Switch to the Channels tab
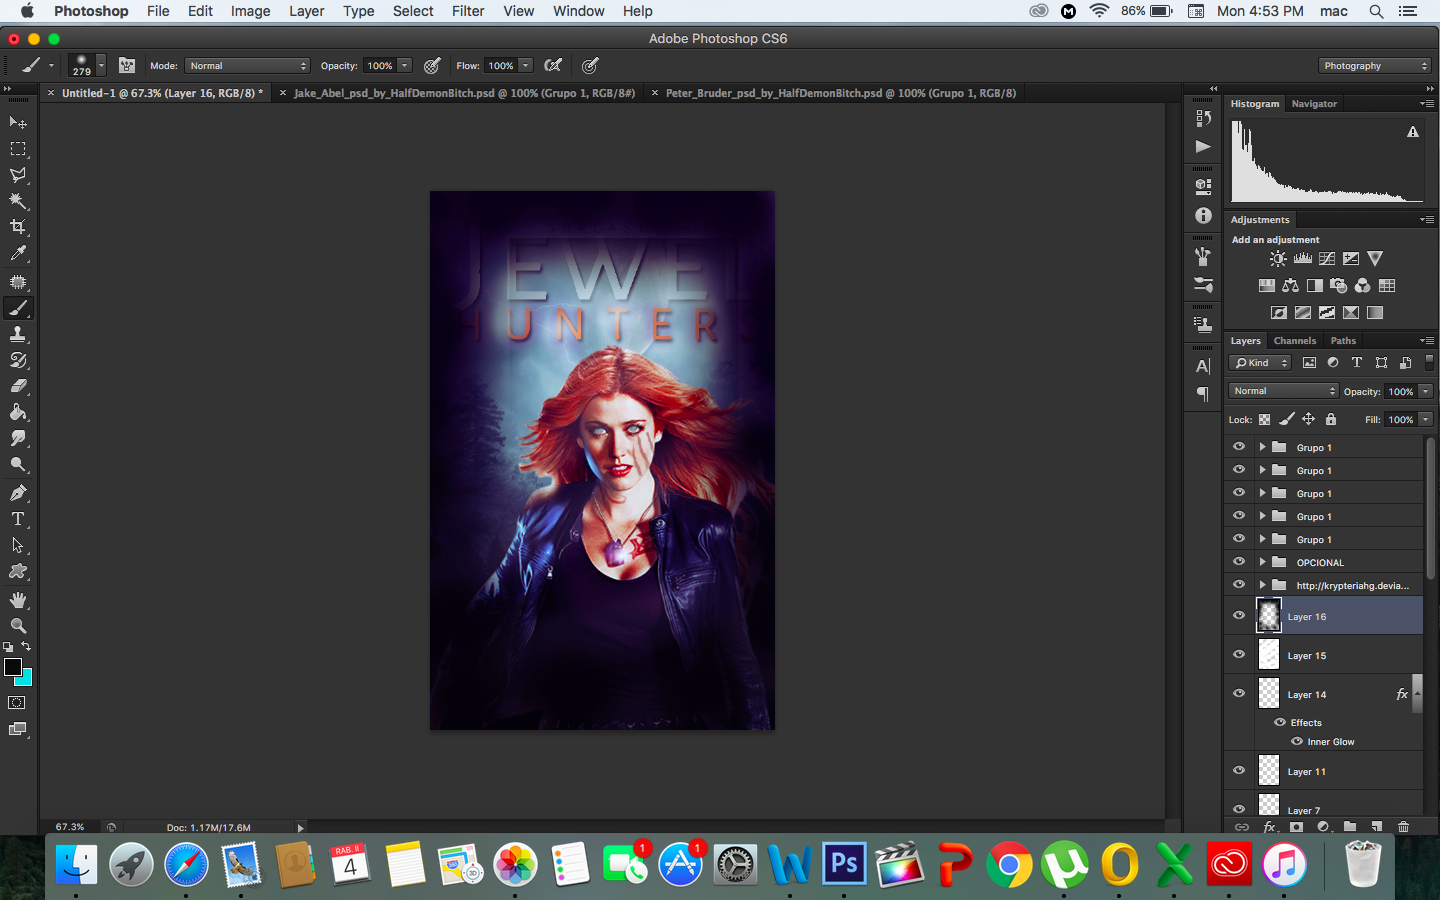Image resolution: width=1440 pixels, height=900 pixels. pos(1295,341)
